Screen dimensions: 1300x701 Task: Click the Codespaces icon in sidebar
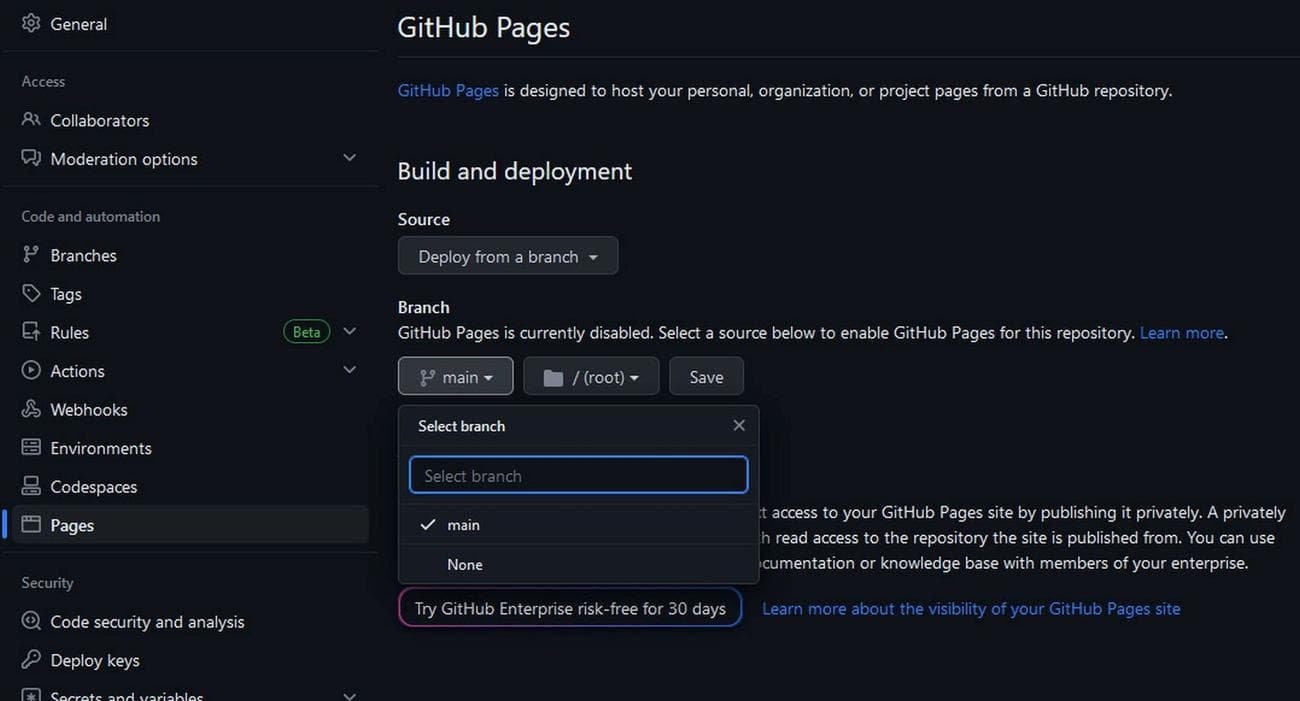pyautogui.click(x=31, y=486)
